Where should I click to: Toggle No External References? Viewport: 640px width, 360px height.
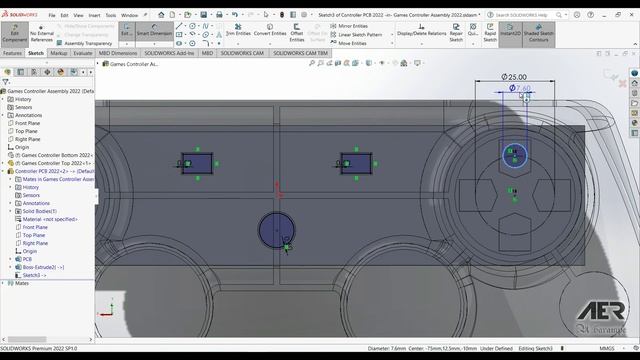(x=42, y=34)
